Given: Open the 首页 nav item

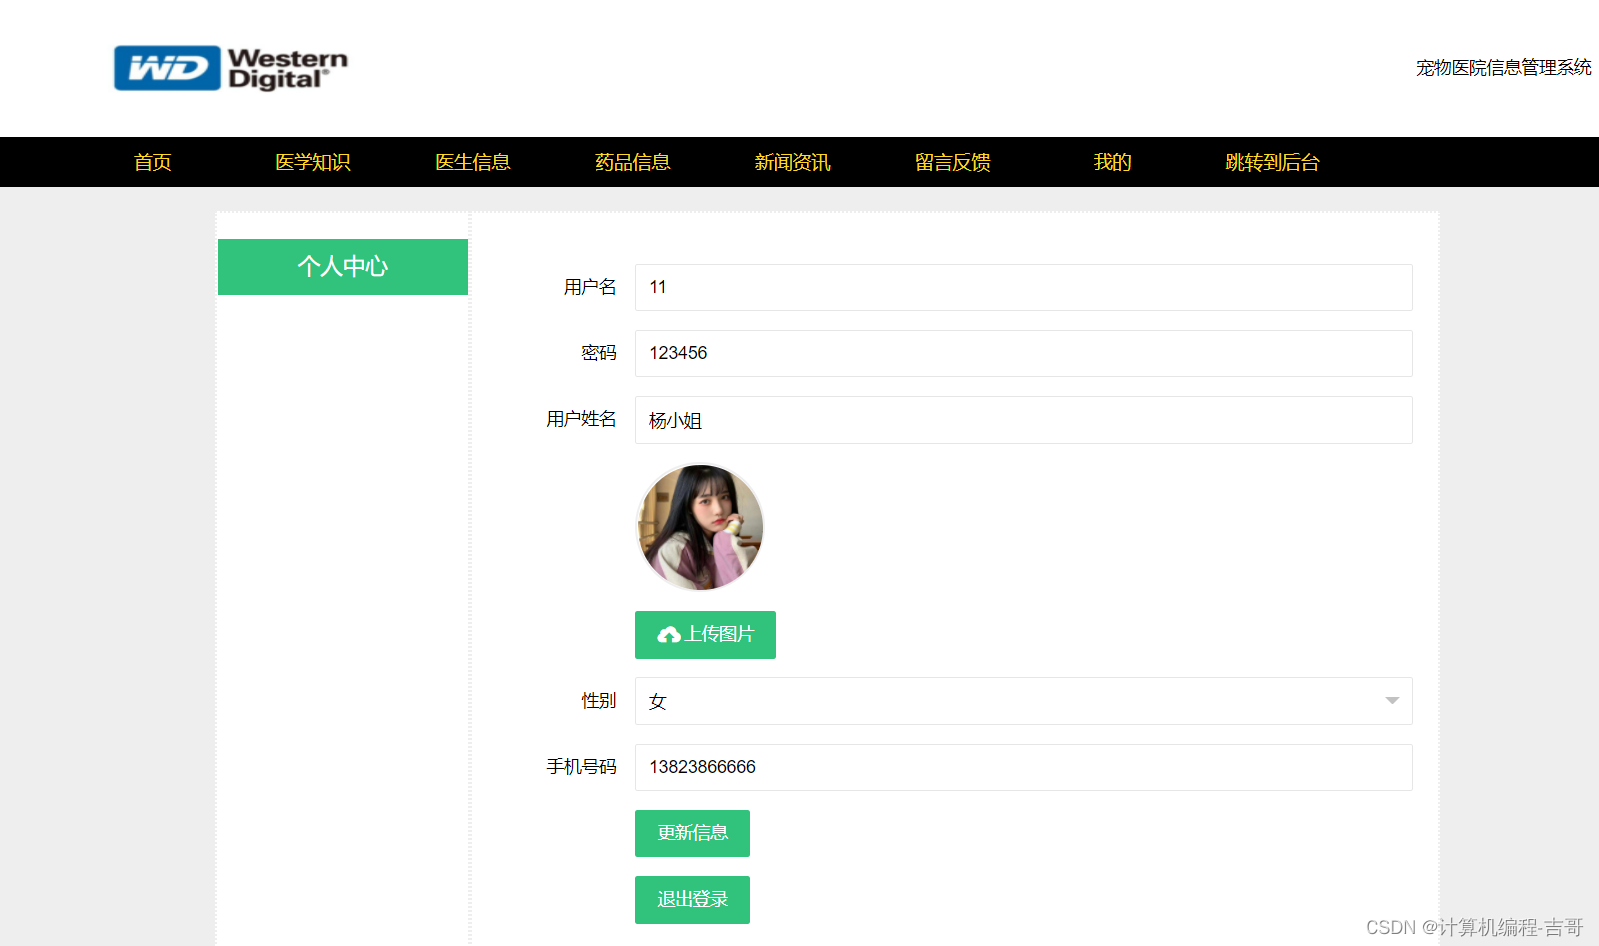Looking at the screenshot, I should (153, 162).
